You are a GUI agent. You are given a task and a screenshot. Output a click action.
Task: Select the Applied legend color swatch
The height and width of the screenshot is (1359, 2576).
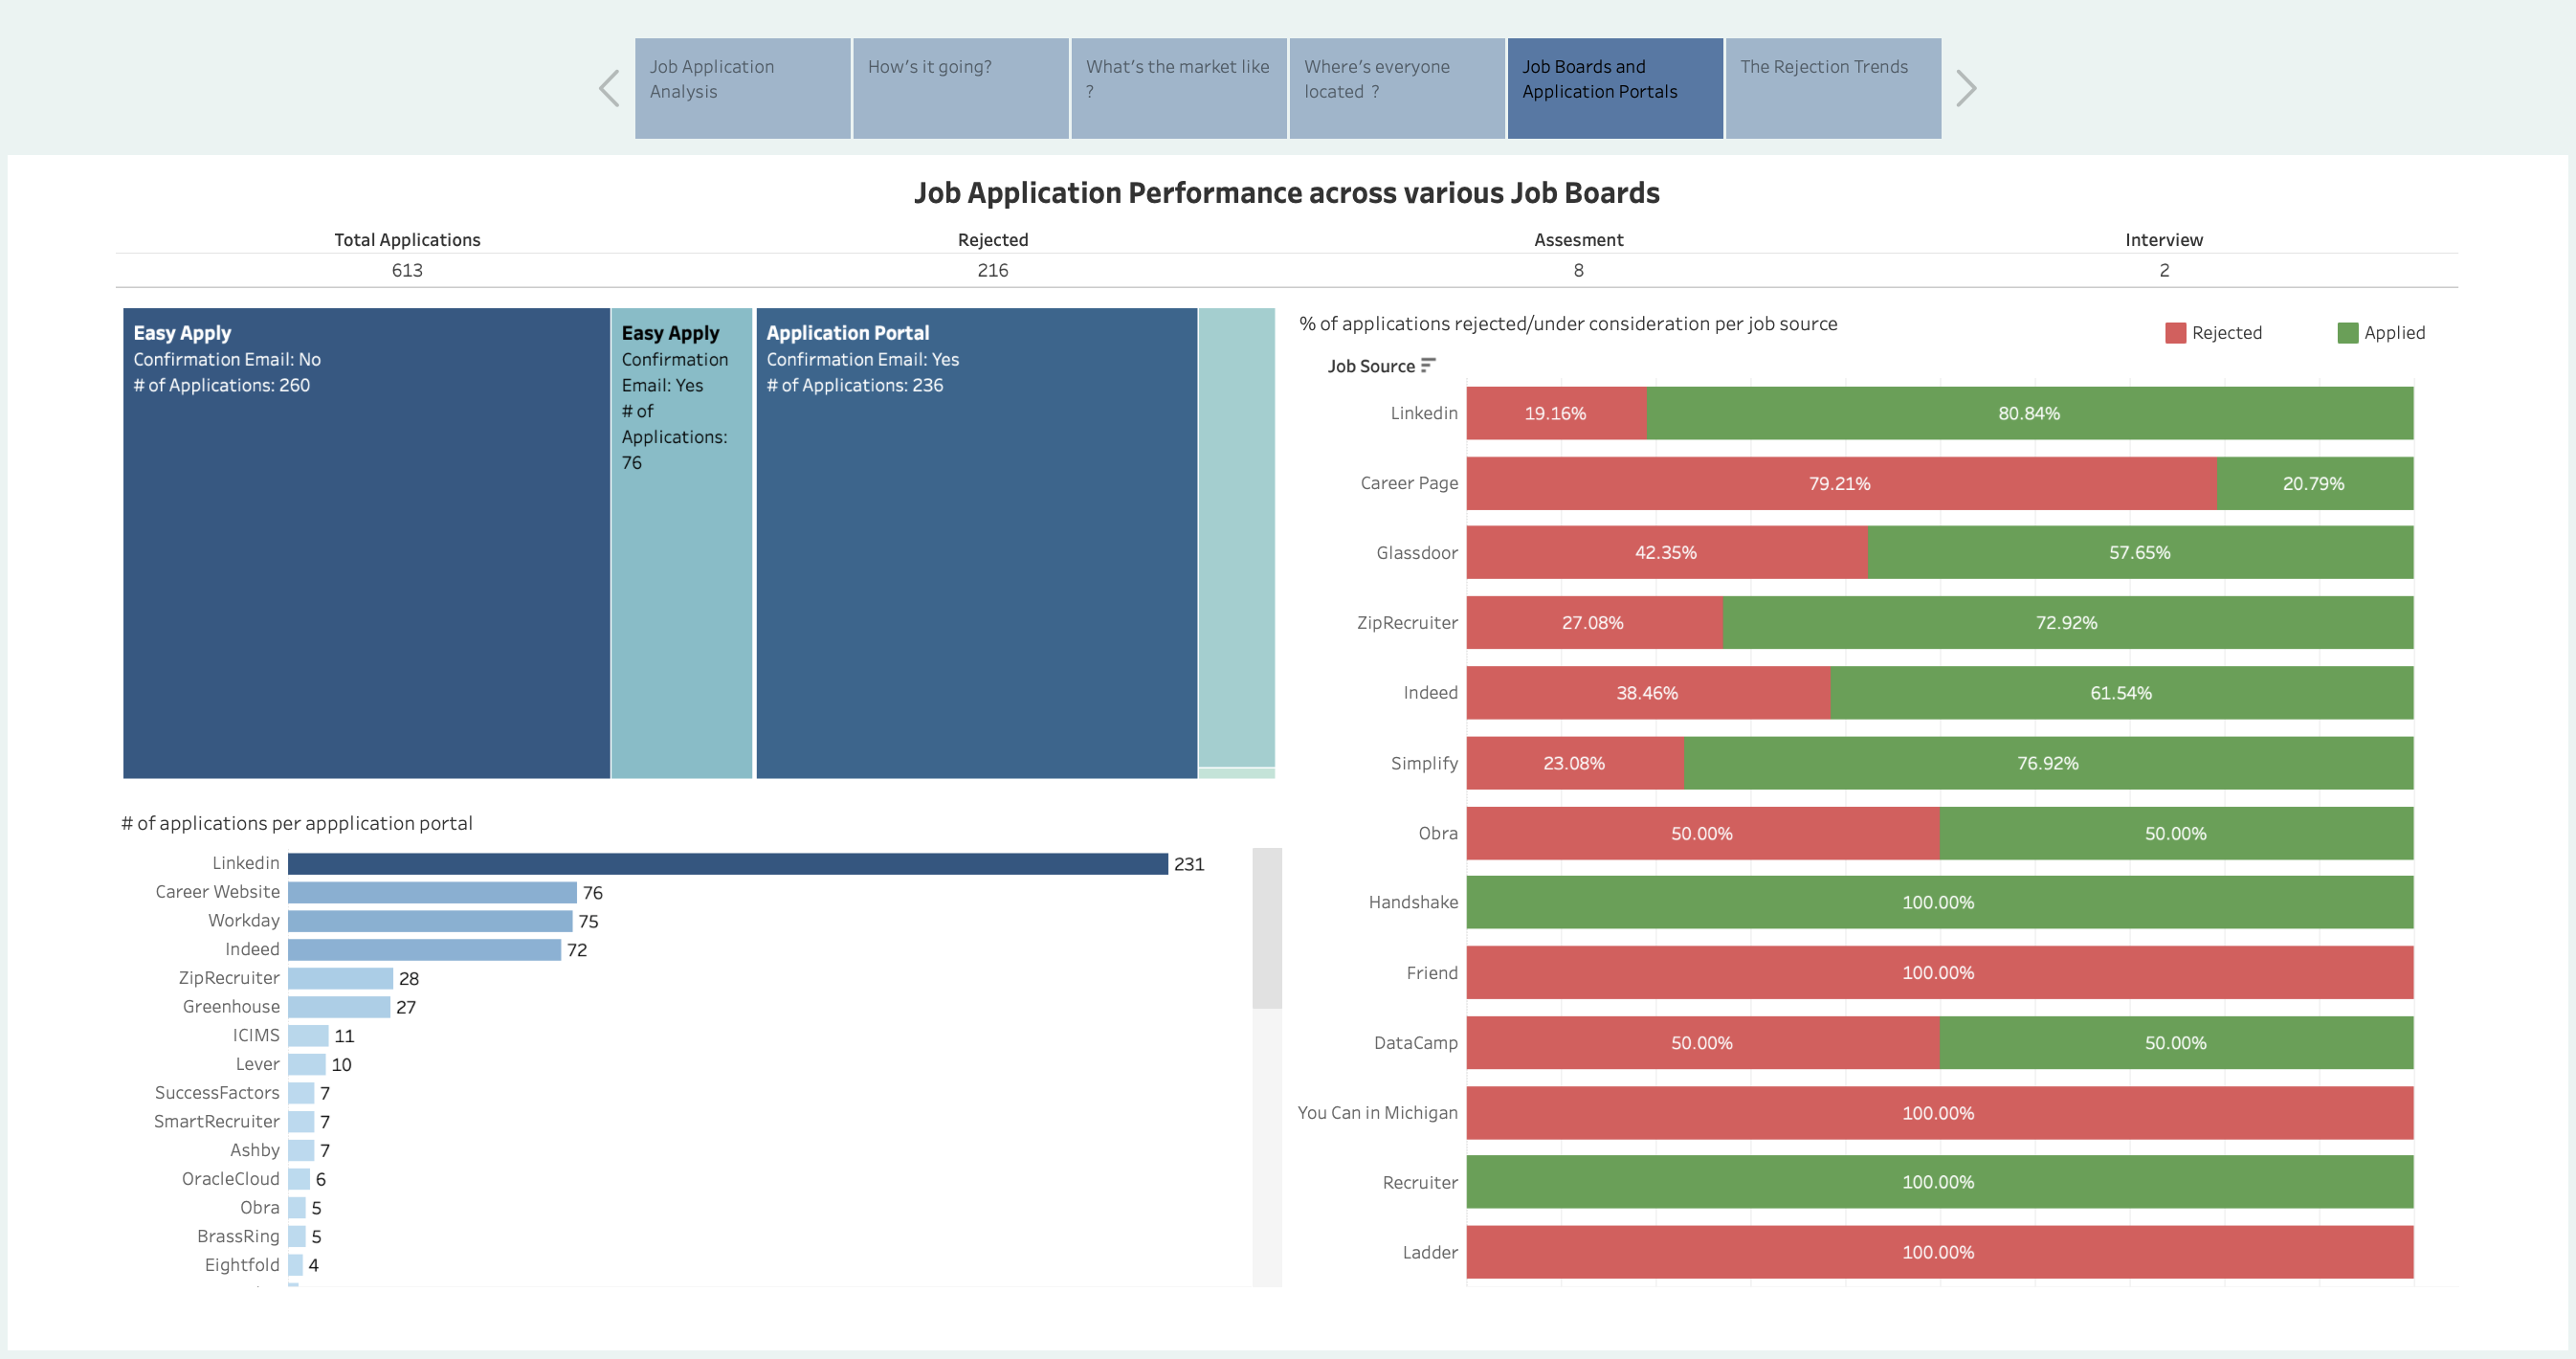[2347, 333]
